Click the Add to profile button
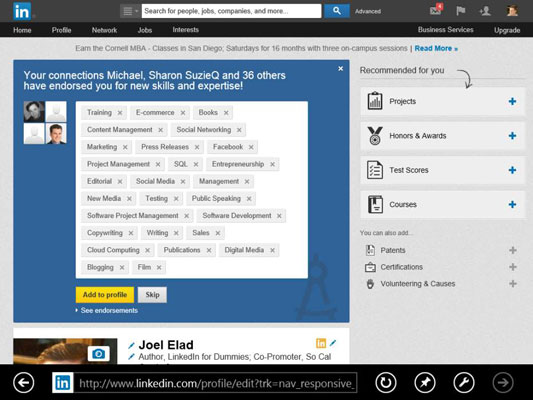The image size is (533, 400). pos(105,295)
